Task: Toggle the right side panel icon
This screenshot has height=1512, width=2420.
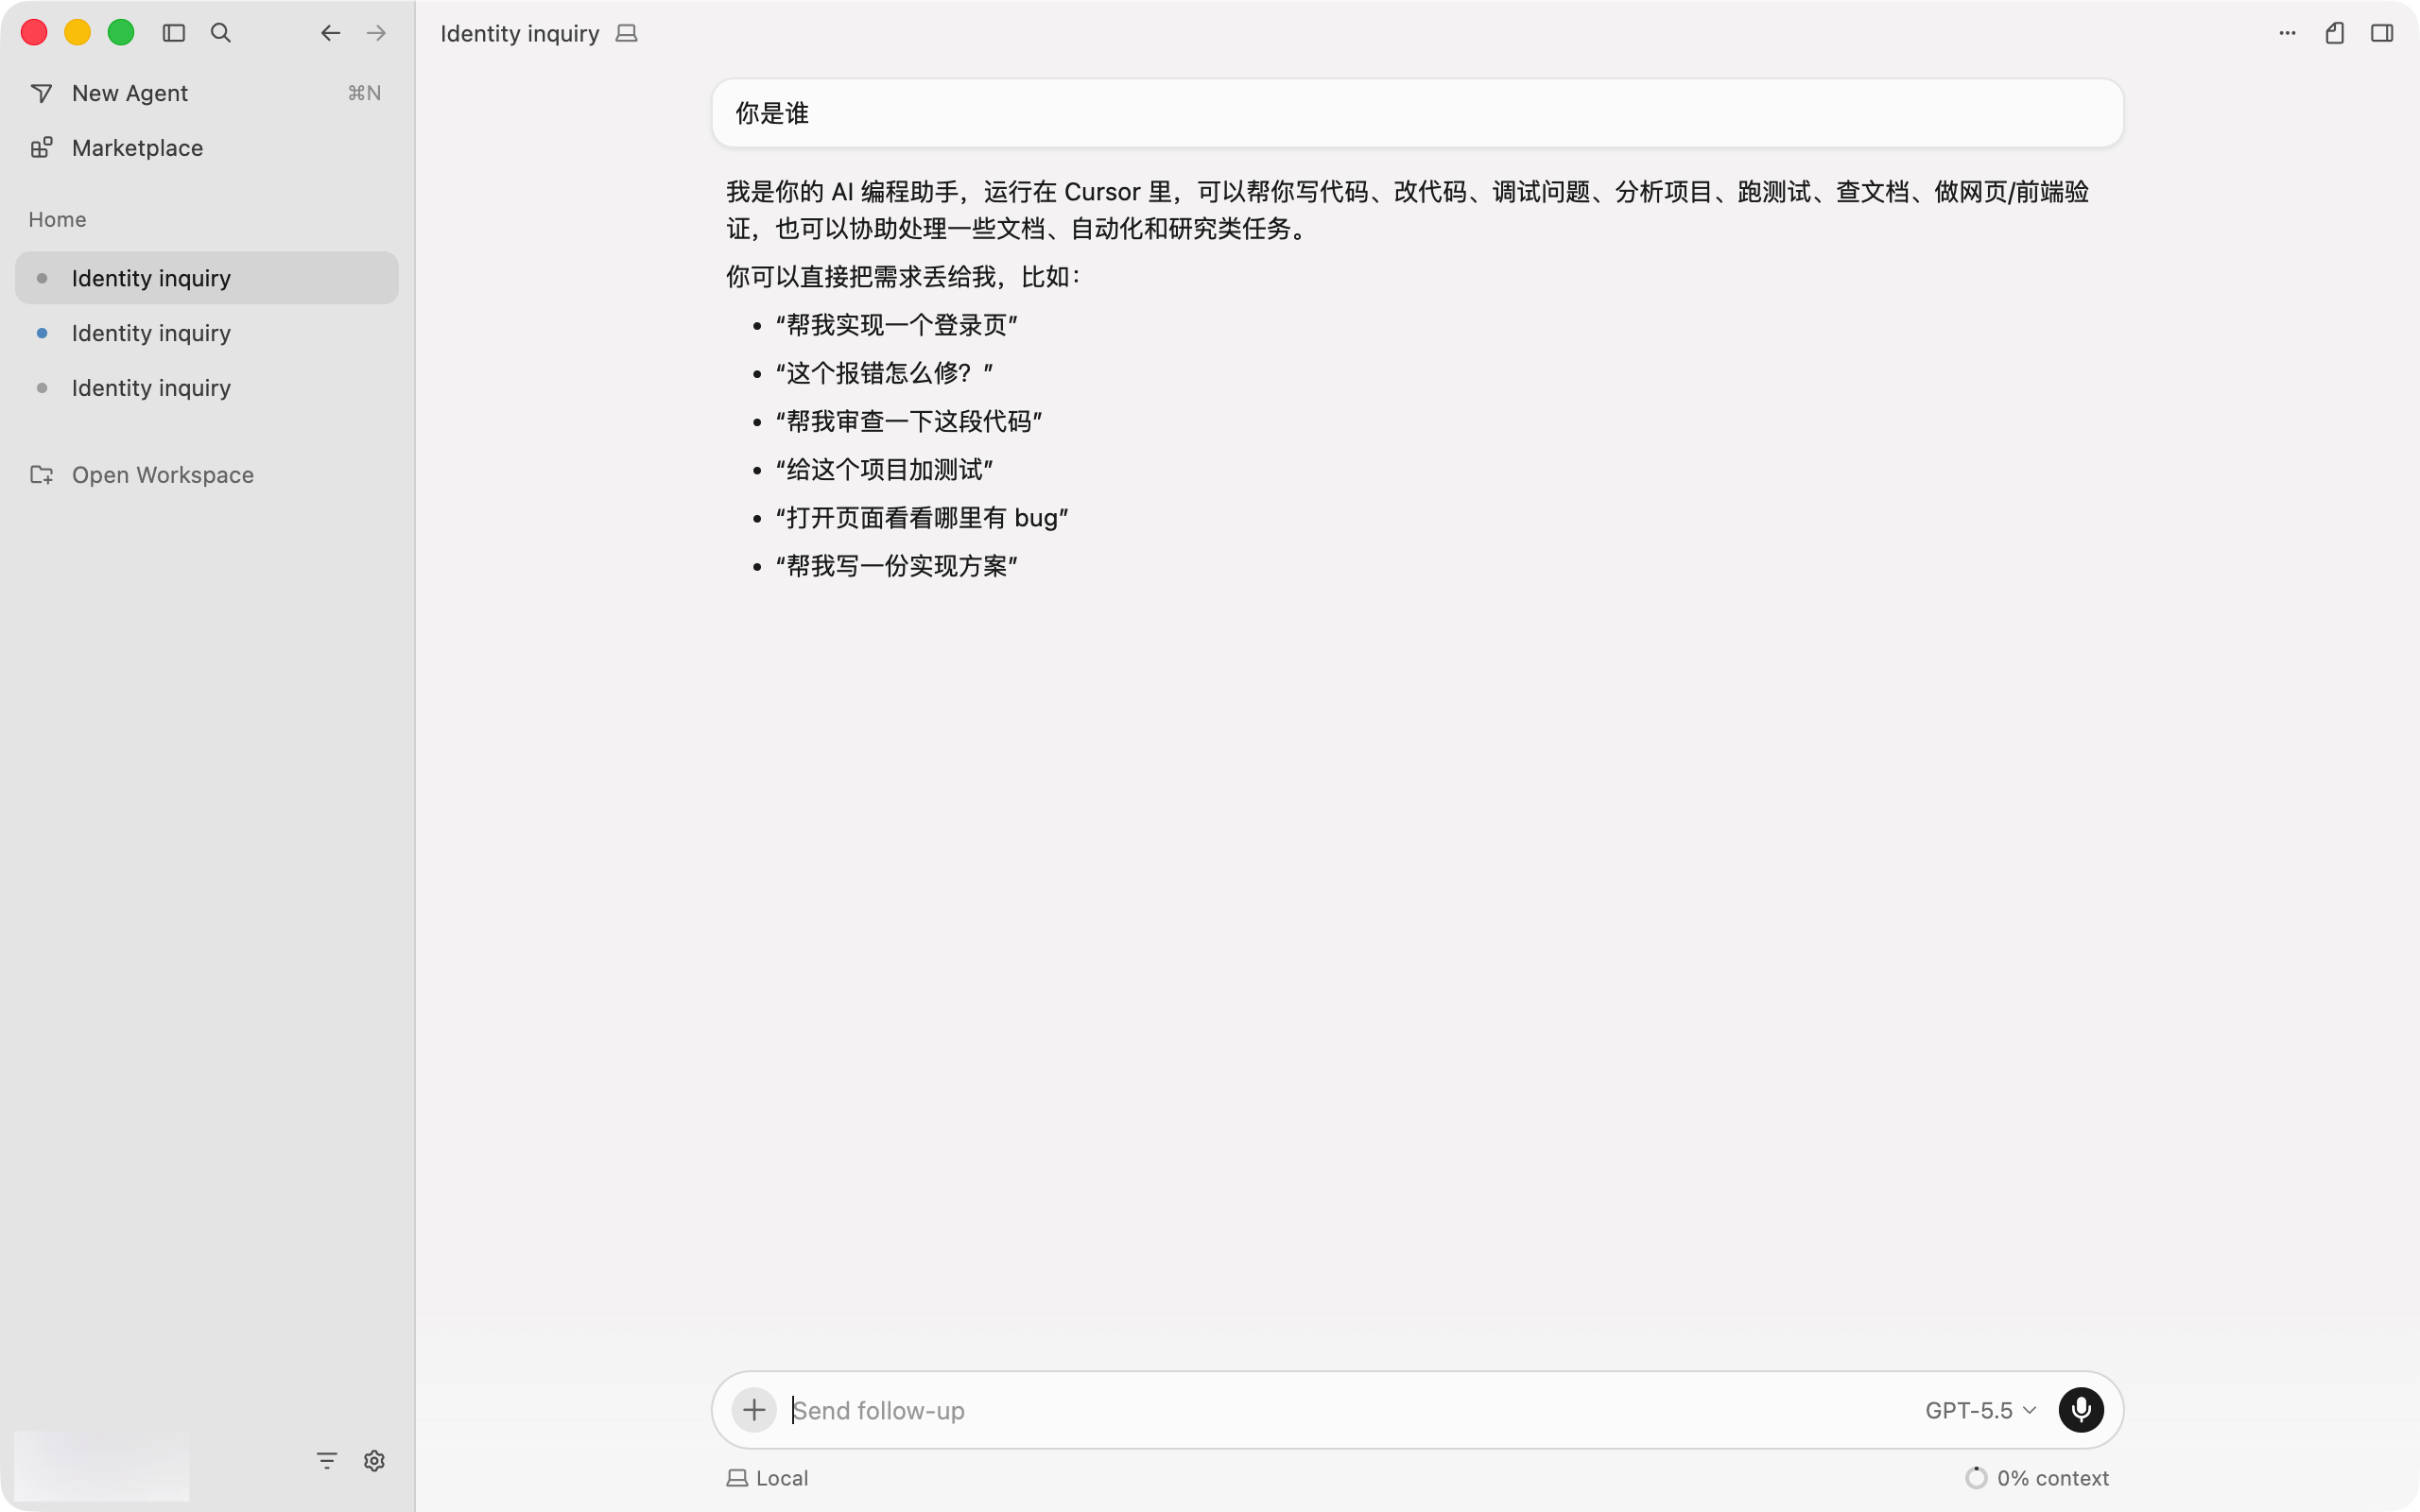Action: (2382, 33)
